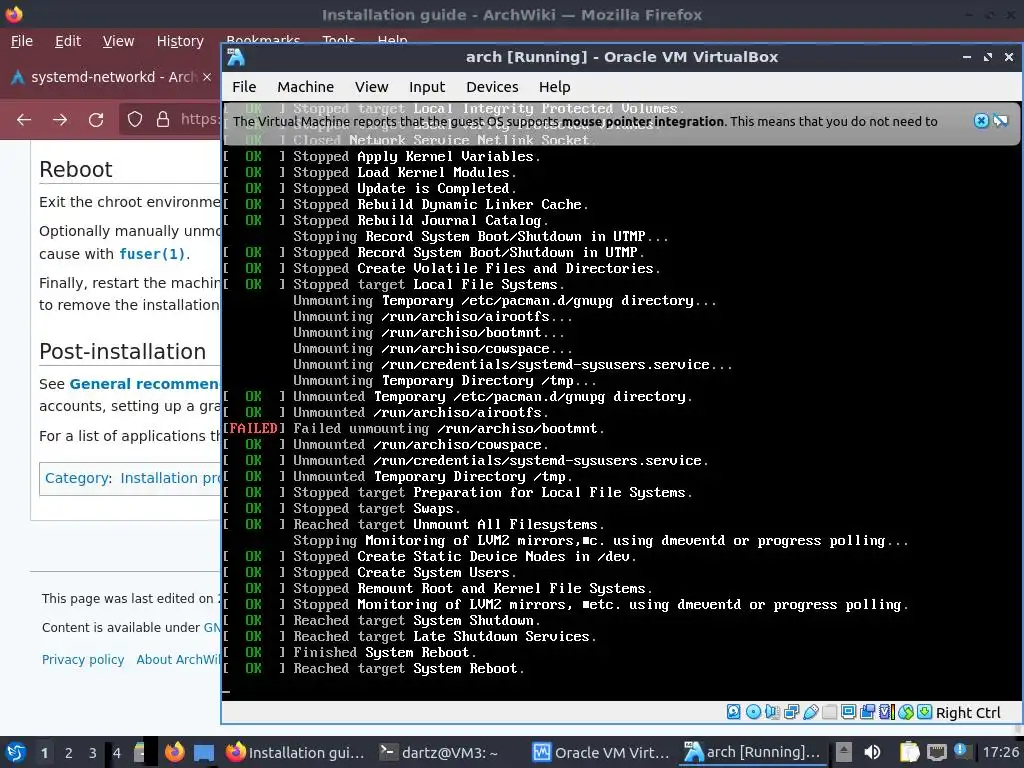
Task: Click the network adapters indicator in VirtualBox status bar
Action: pos(792,712)
